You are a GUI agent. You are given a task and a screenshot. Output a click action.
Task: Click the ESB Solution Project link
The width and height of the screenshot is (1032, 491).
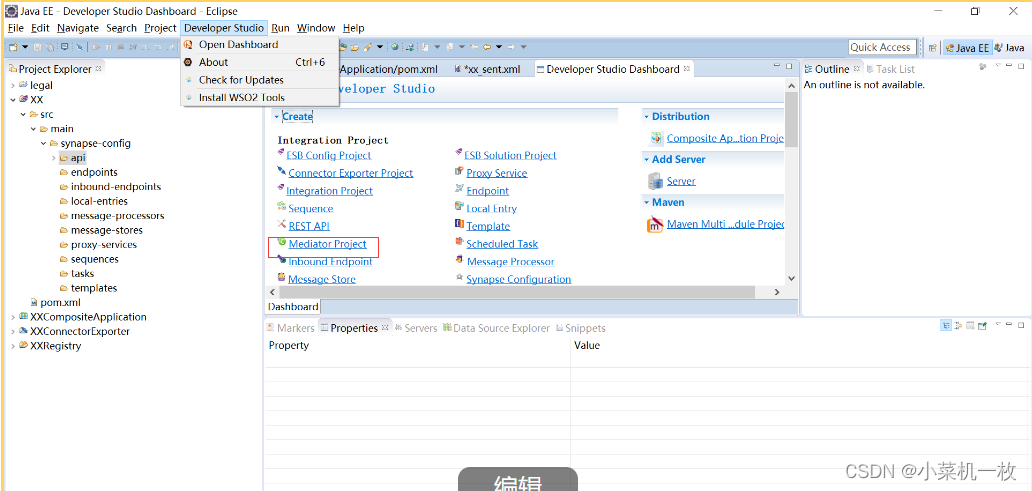point(510,155)
